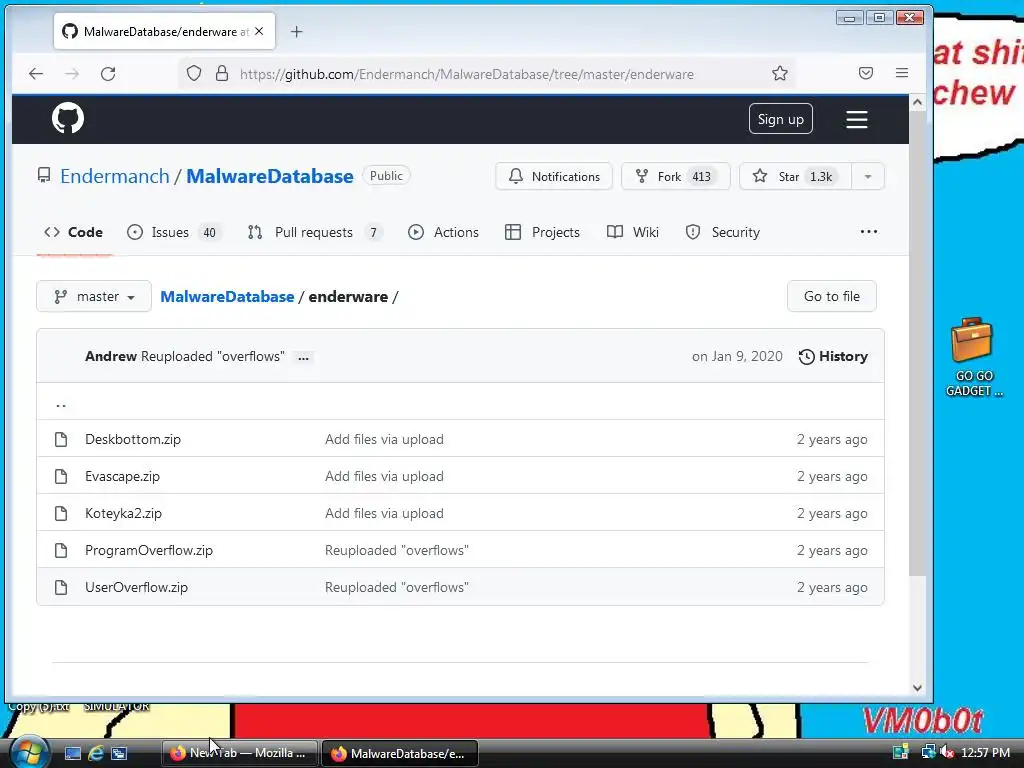Open the Wiki tab
Viewport: 1024px width, 768px height.
pyautogui.click(x=633, y=232)
